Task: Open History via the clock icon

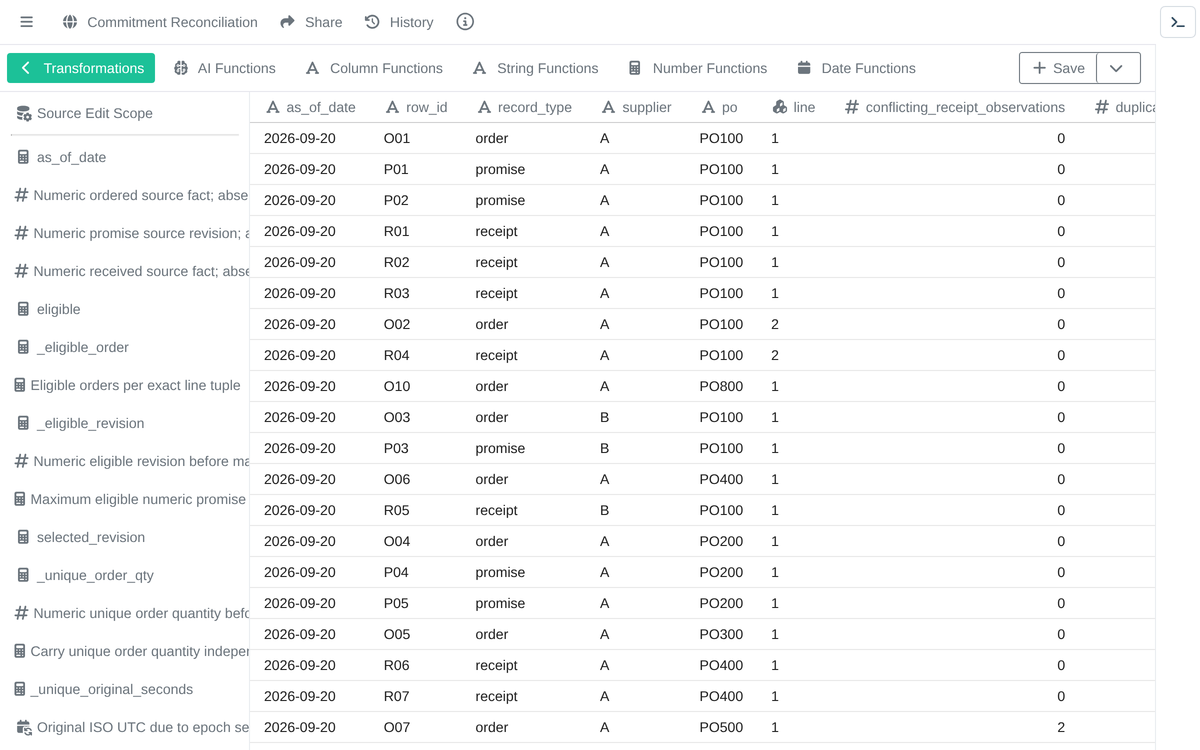Action: (372, 22)
